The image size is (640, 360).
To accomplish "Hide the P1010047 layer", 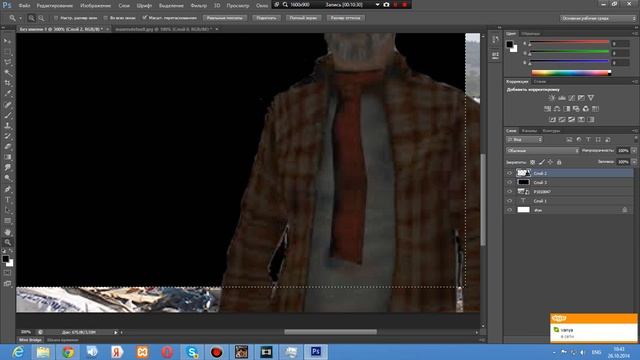I will (509, 191).
